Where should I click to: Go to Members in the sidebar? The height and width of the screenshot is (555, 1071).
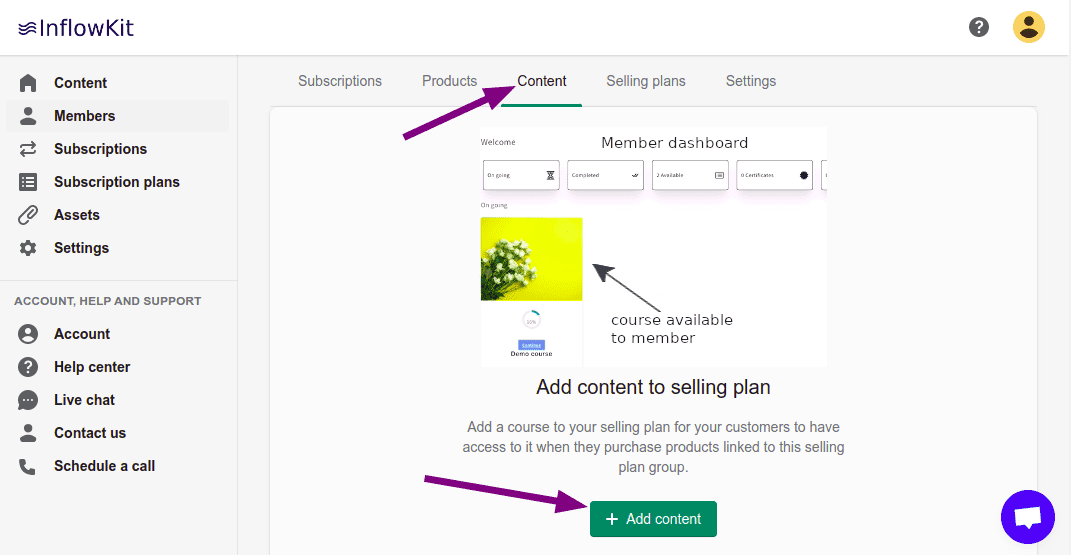point(84,116)
